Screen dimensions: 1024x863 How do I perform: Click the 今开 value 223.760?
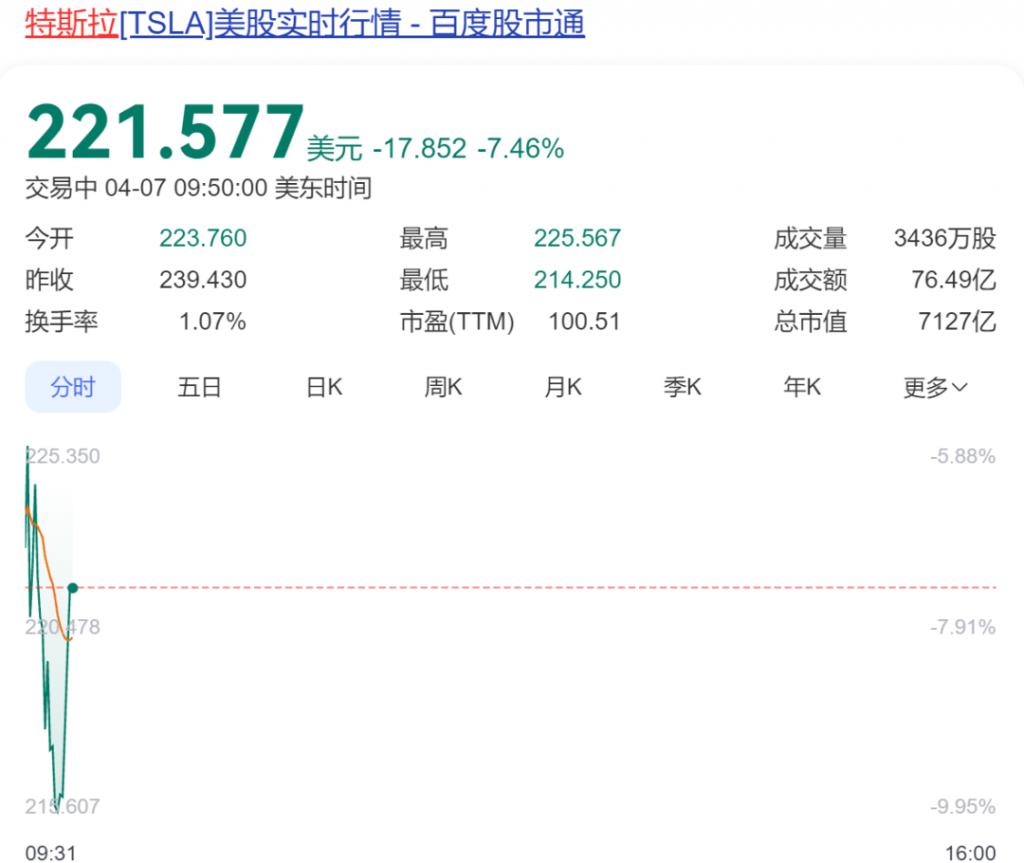coord(203,238)
